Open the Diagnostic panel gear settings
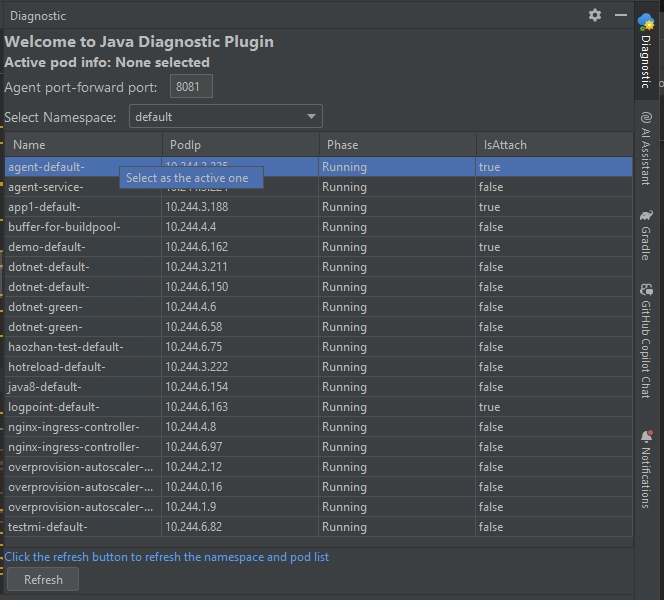The height and width of the screenshot is (600, 664). 595,15
